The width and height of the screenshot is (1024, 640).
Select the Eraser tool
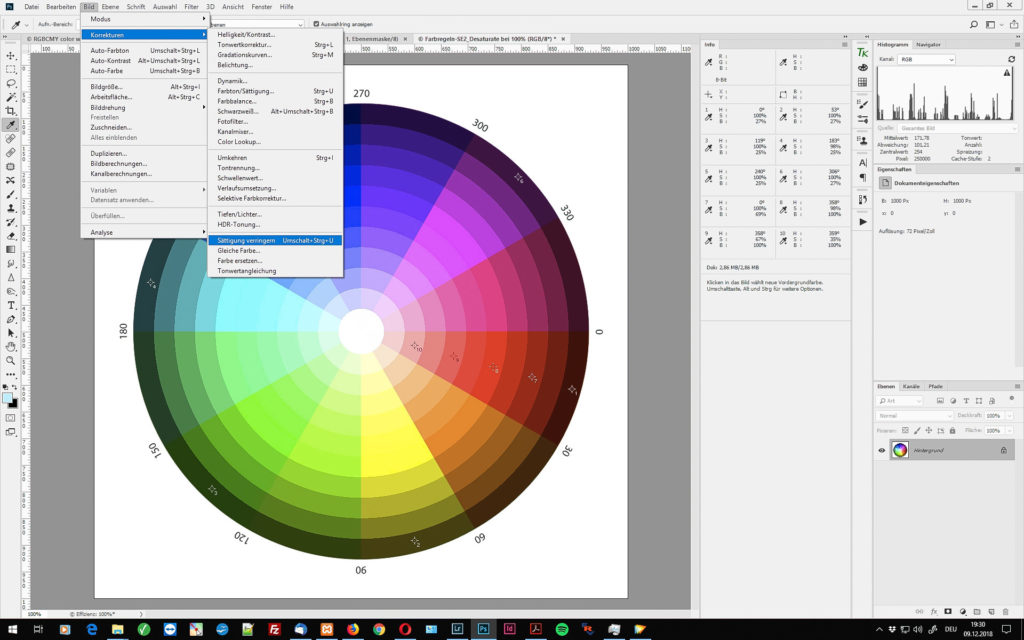coord(11,236)
